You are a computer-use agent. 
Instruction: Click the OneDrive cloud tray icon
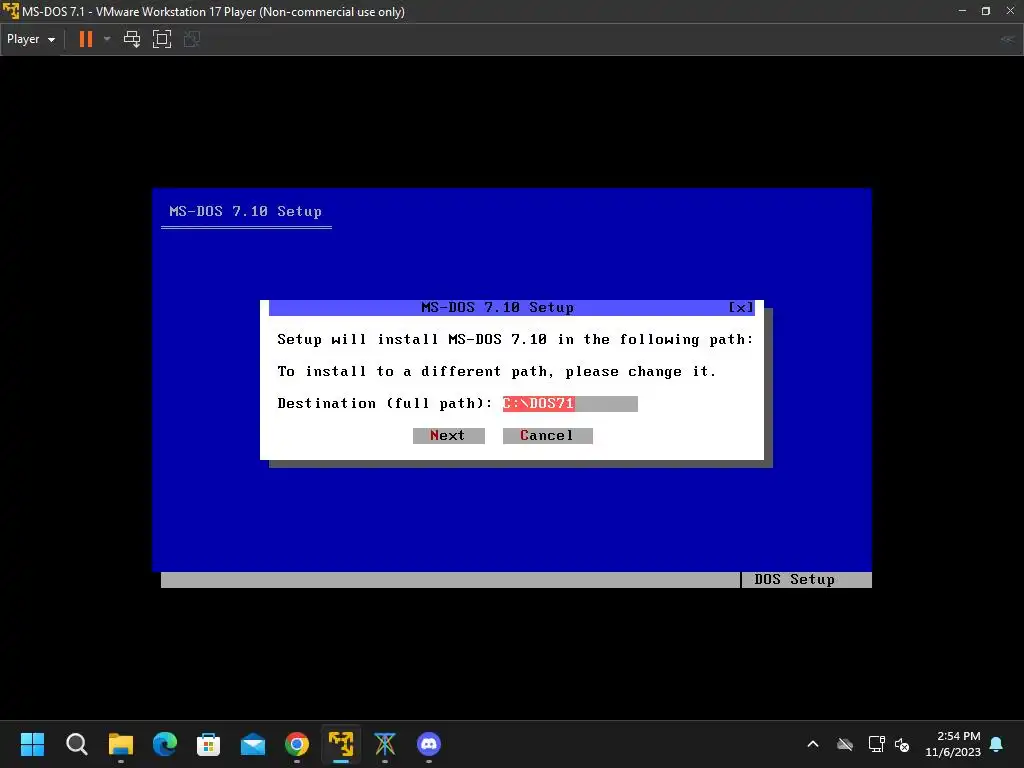pyautogui.click(x=845, y=744)
